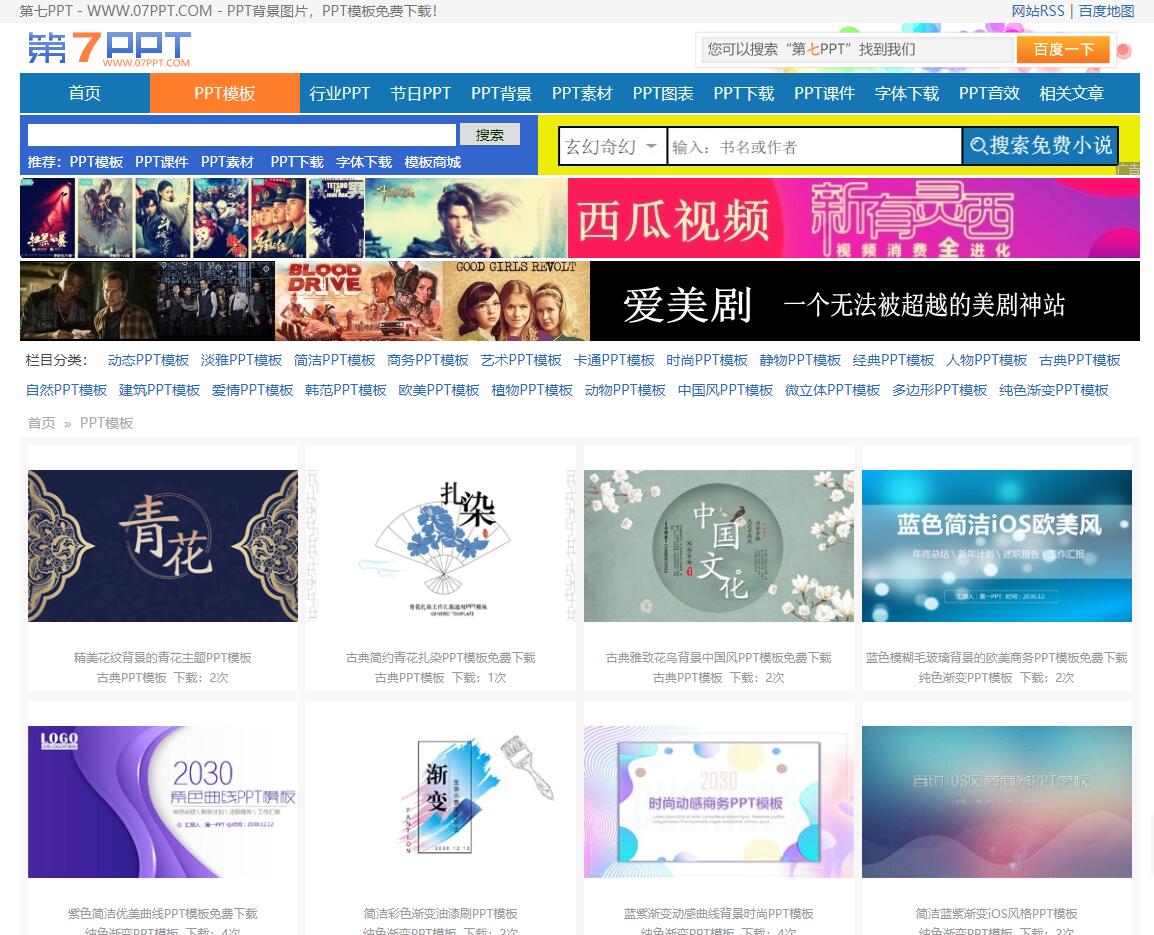Open the recommended 模板商城 link

tap(433, 162)
